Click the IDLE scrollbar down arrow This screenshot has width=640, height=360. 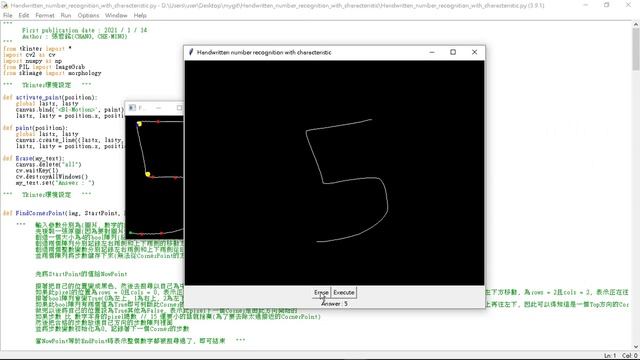pyautogui.click(x=636, y=347)
